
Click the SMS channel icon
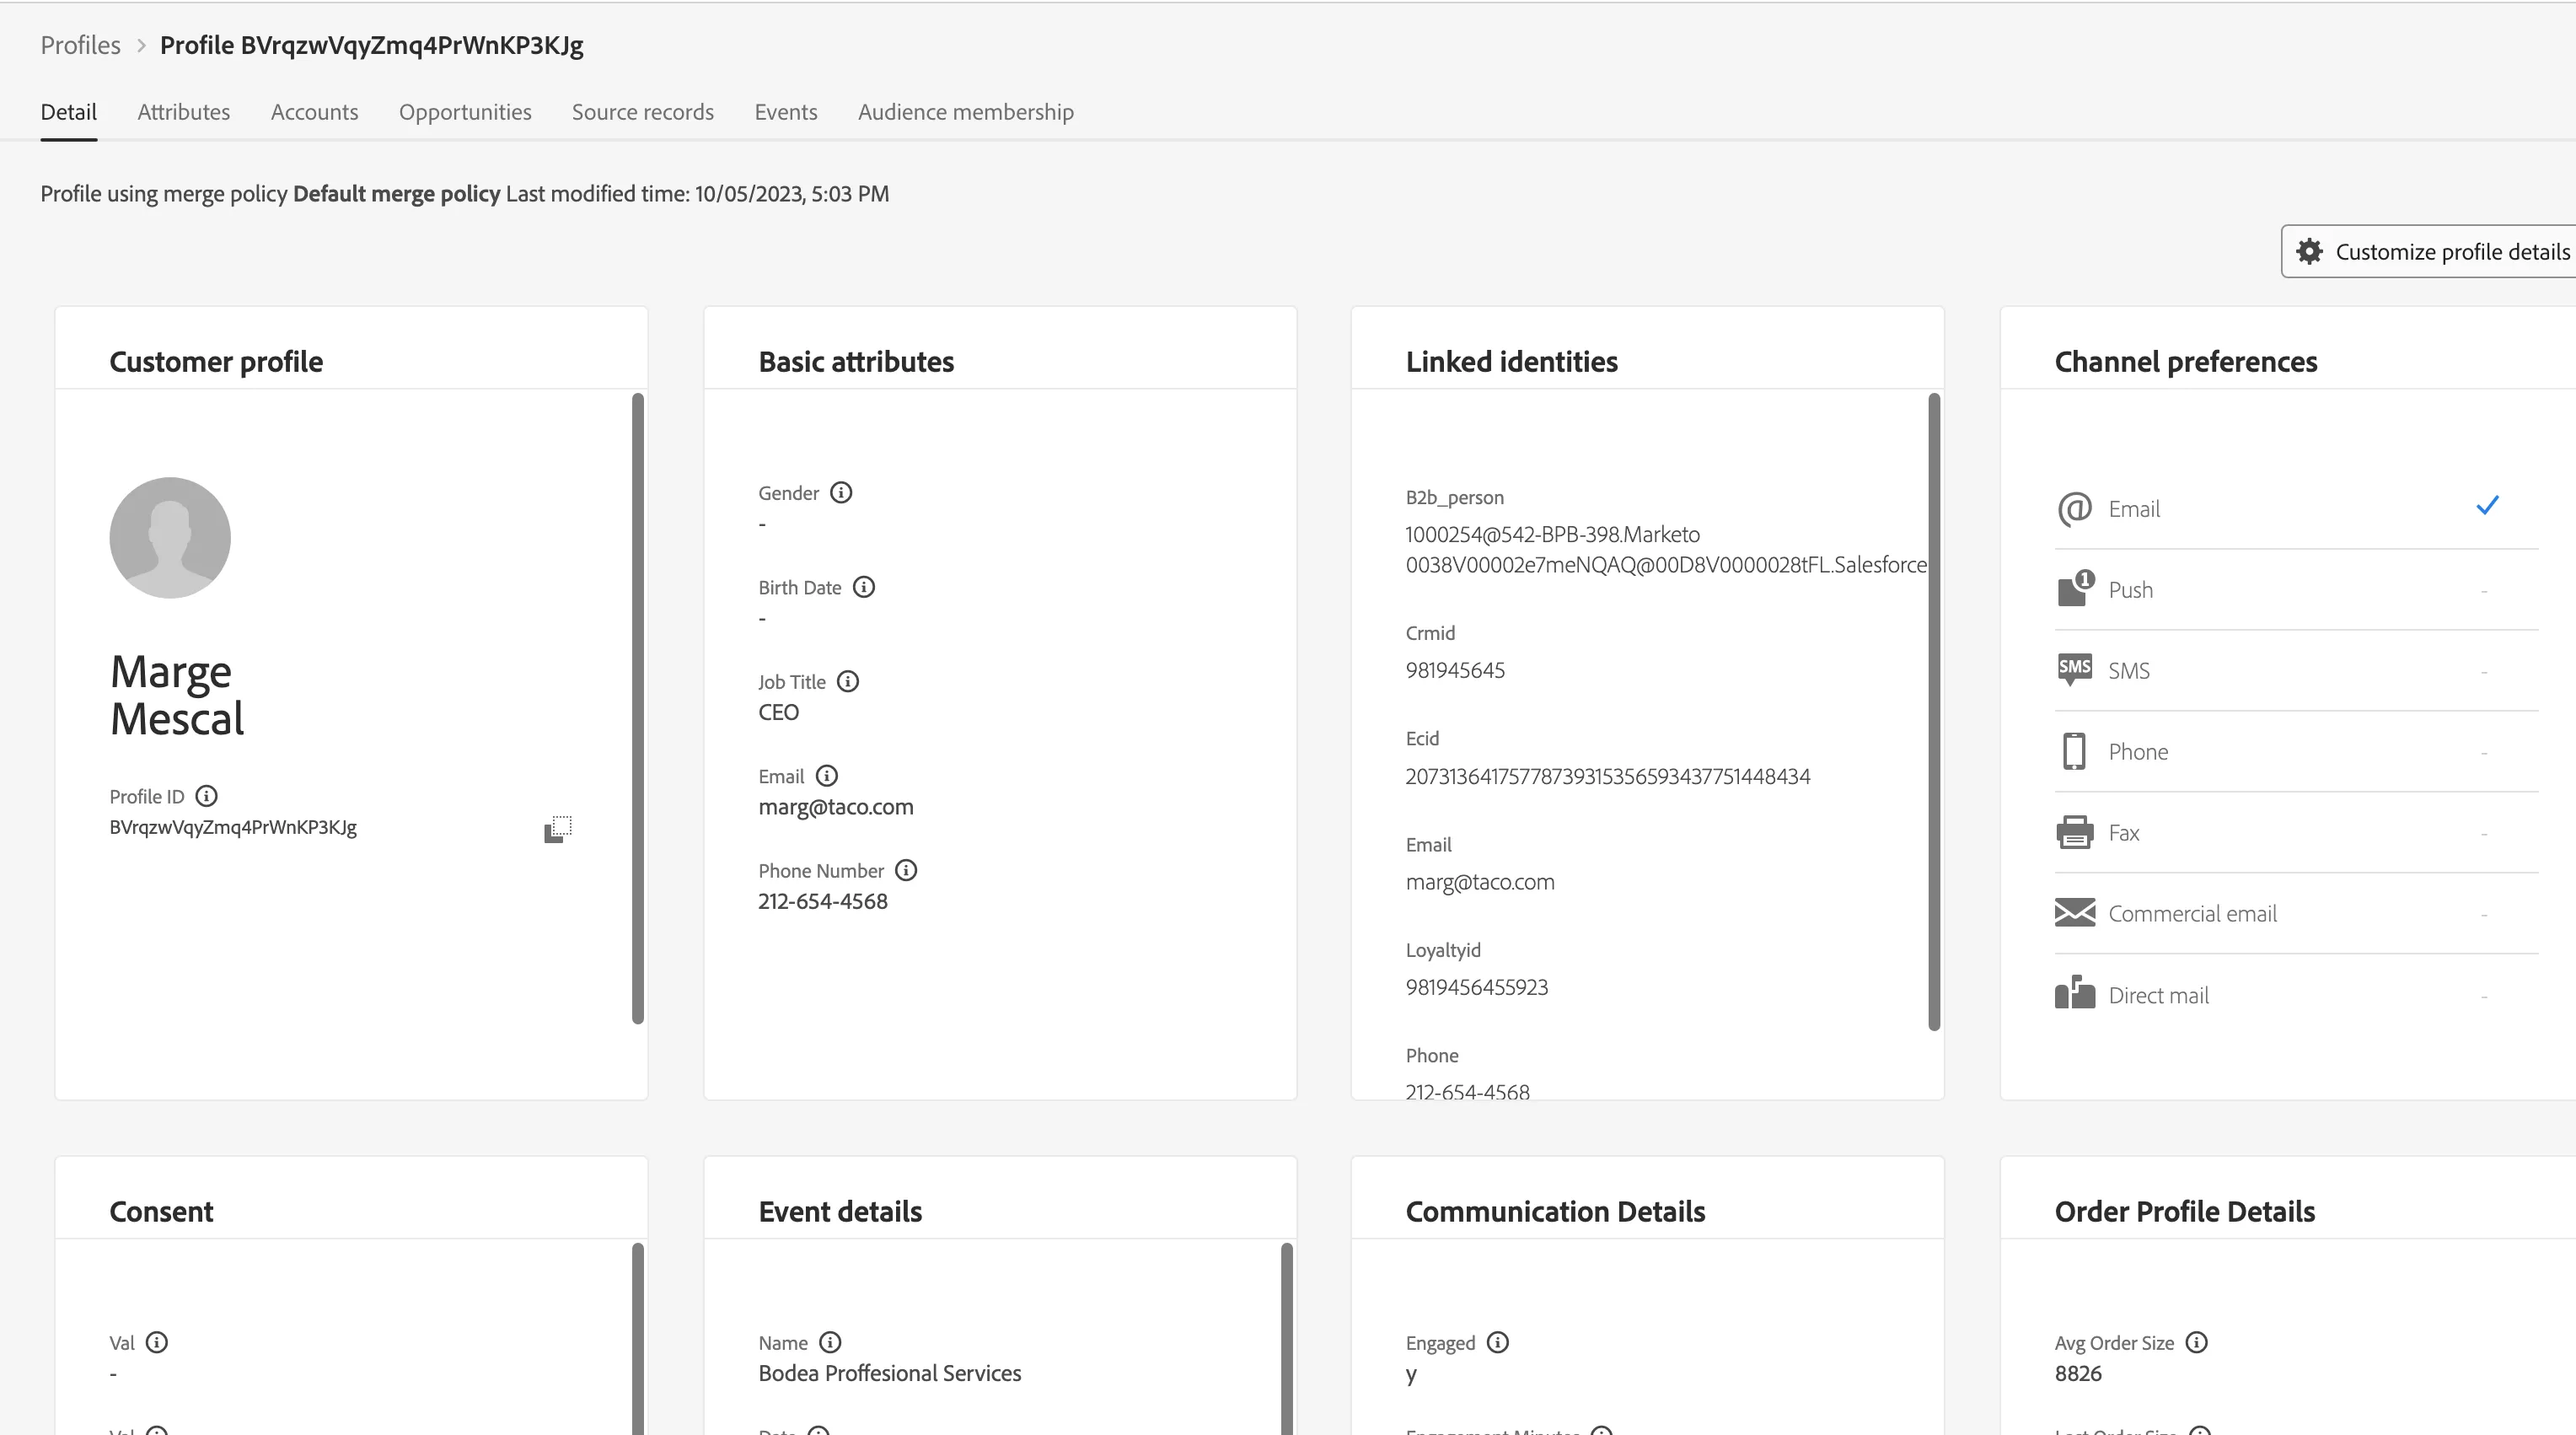[x=2075, y=669]
